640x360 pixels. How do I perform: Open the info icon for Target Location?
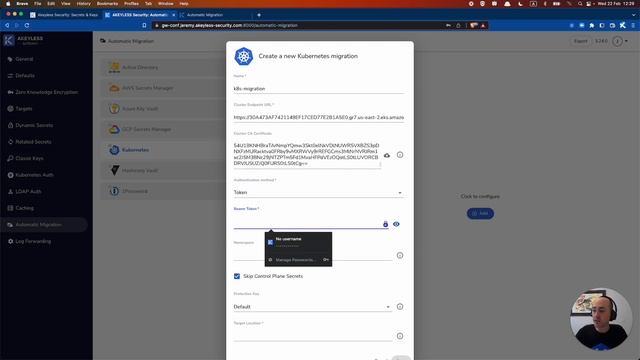400,336
